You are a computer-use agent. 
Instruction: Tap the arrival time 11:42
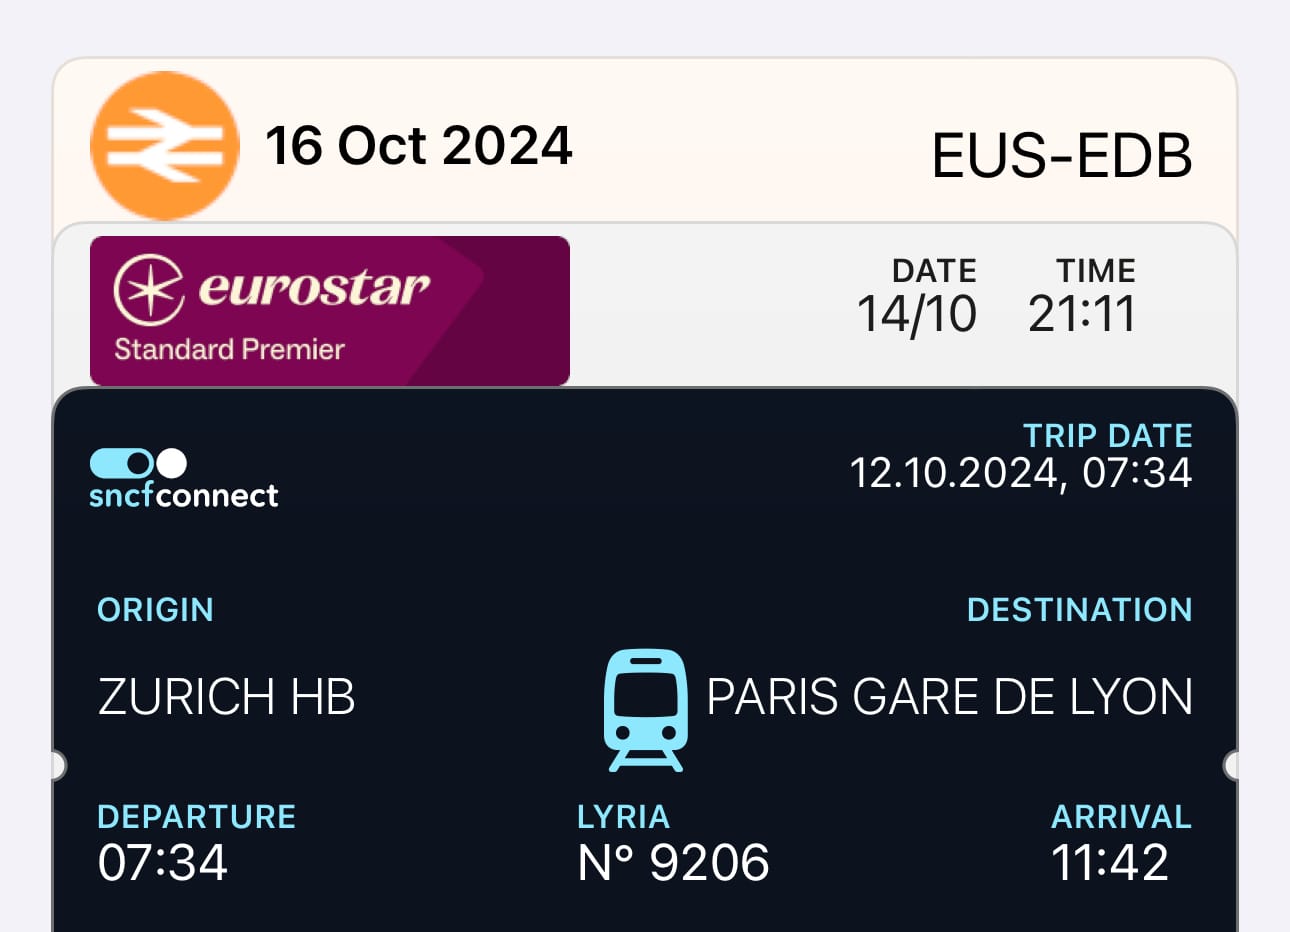(x=1110, y=862)
